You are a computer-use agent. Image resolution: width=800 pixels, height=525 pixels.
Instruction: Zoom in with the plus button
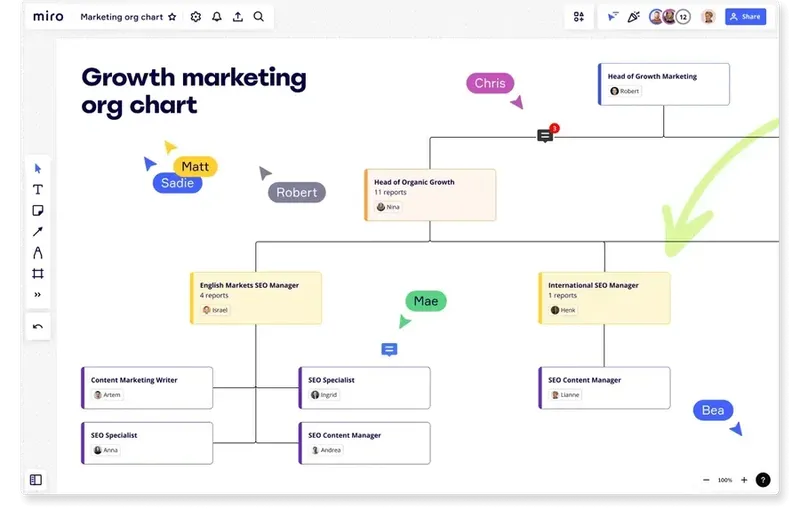point(744,480)
